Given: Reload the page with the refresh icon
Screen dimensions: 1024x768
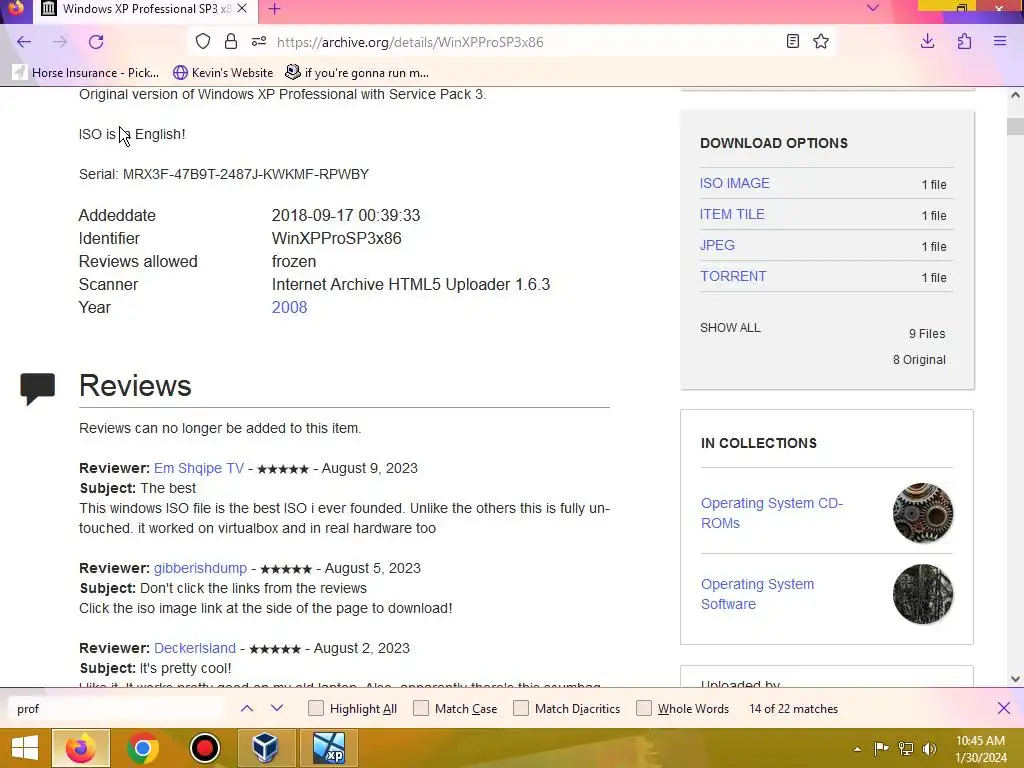Looking at the screenshot, I should click(96, 42).
